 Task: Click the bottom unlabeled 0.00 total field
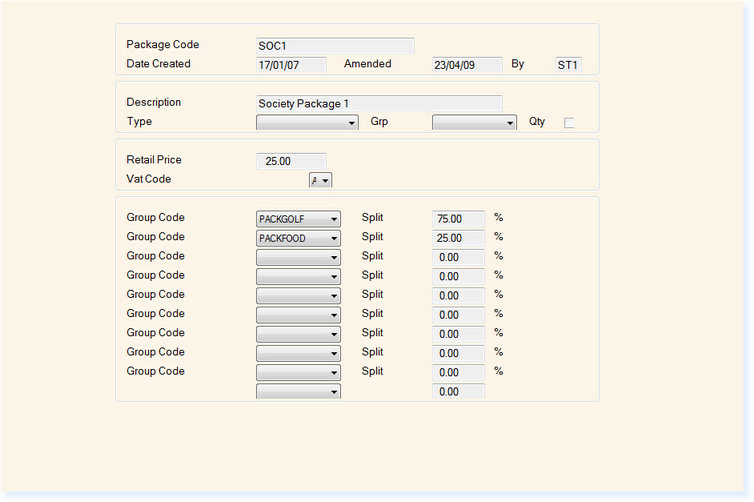coord(458,392)
